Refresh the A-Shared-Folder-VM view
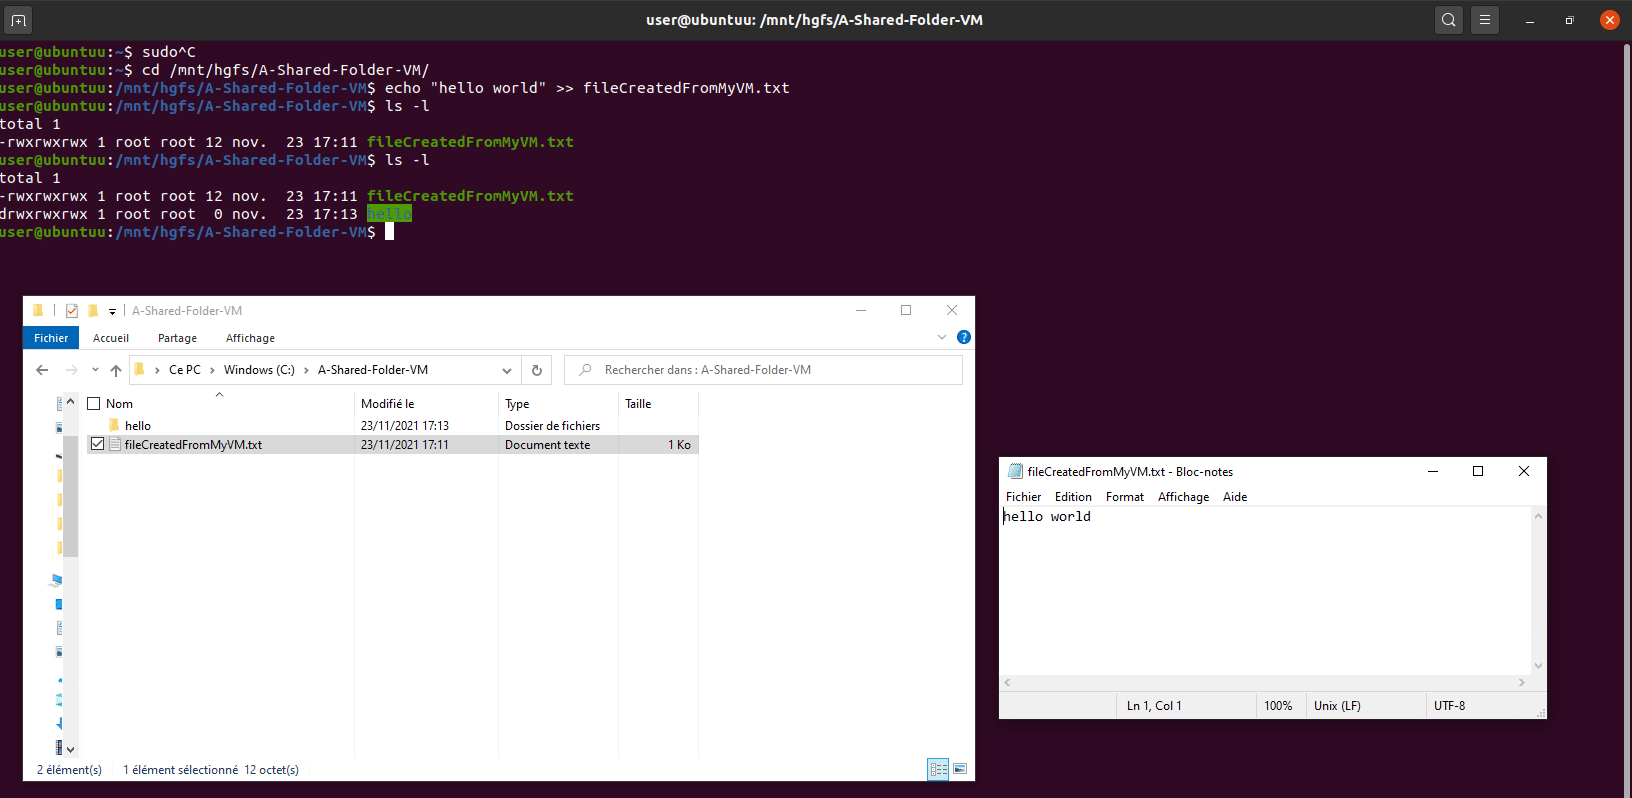This screenshot has height=798, width=1632. click(537, 370)
